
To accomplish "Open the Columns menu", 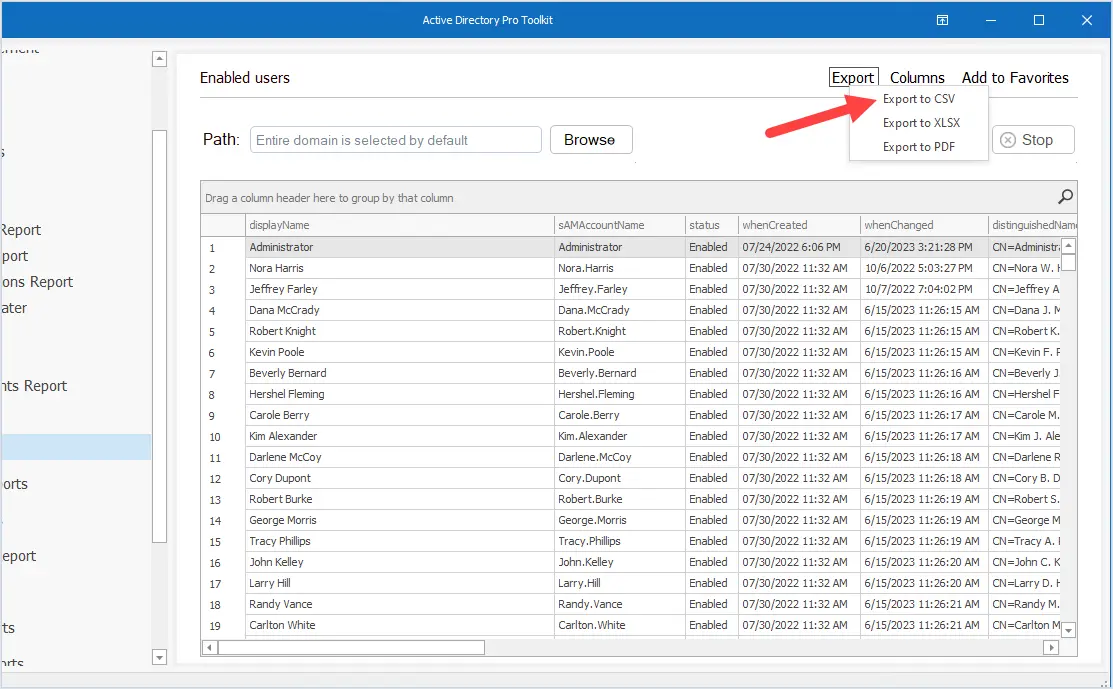I will (x=917, y=77).
